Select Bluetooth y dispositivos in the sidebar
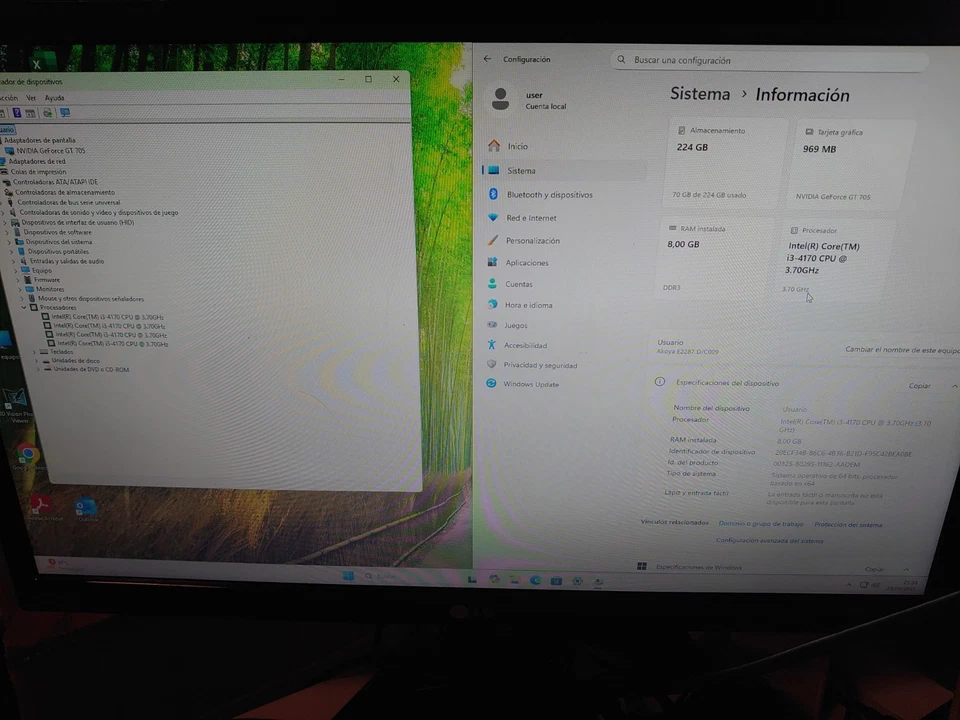This screenshot has height=720, width=960. pos(549,194)
